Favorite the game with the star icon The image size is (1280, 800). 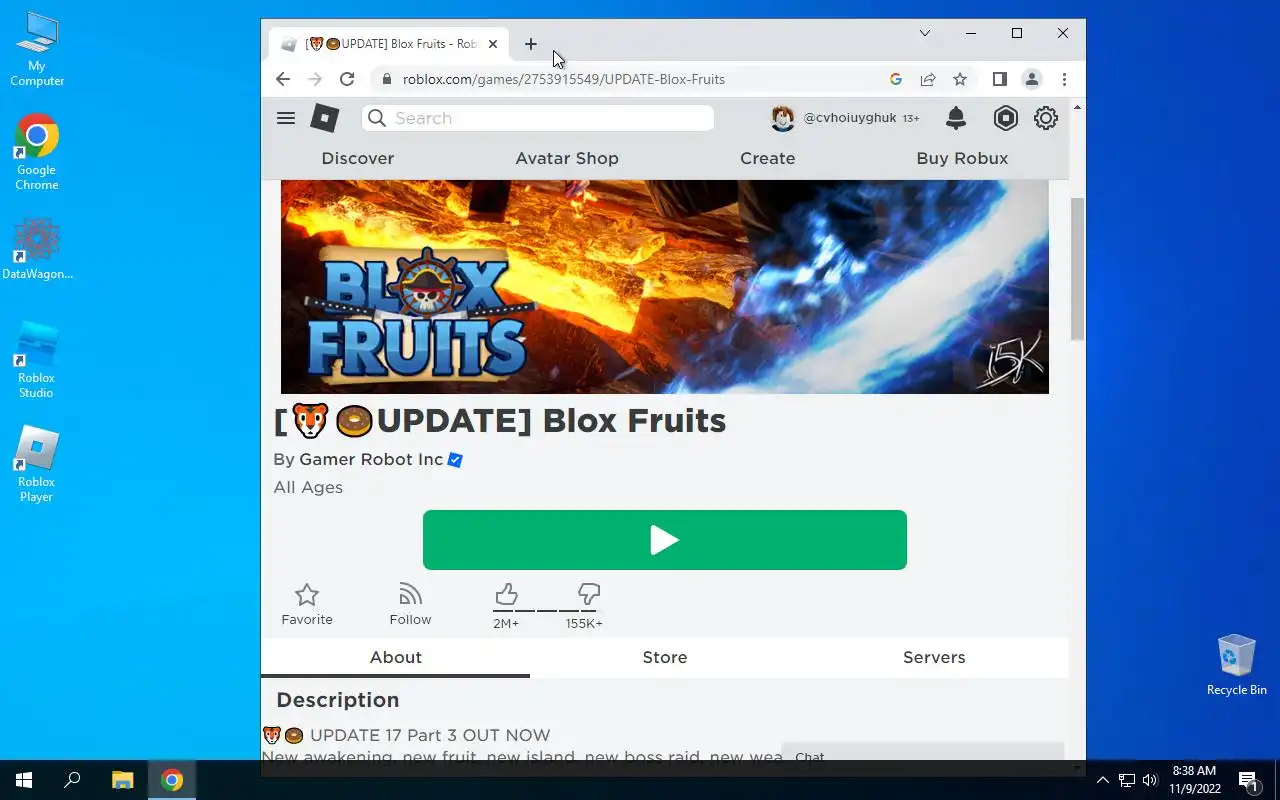pos(307,595)
